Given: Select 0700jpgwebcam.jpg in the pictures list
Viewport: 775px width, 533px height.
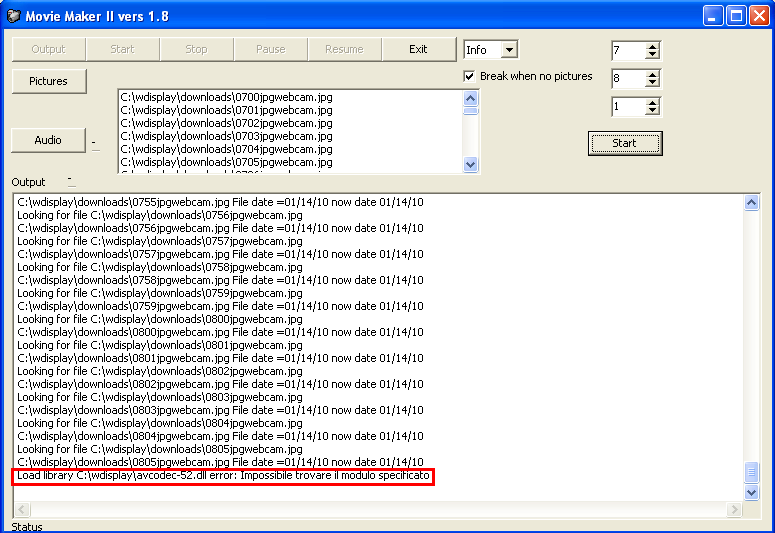Looking at the screenshot, I should tap(226, 97).
